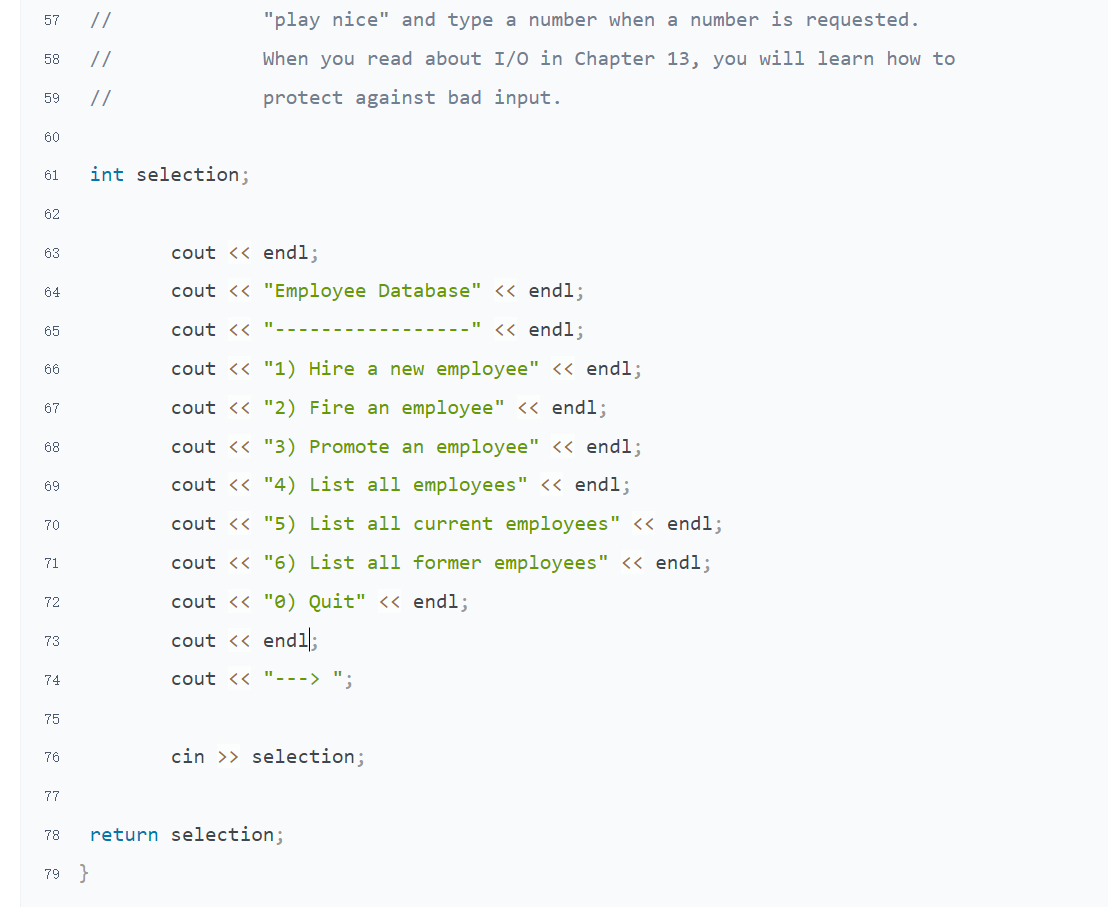Click the "6) List all former employees" string
The width and height of the screenshot is (1108, 908).
435,563
